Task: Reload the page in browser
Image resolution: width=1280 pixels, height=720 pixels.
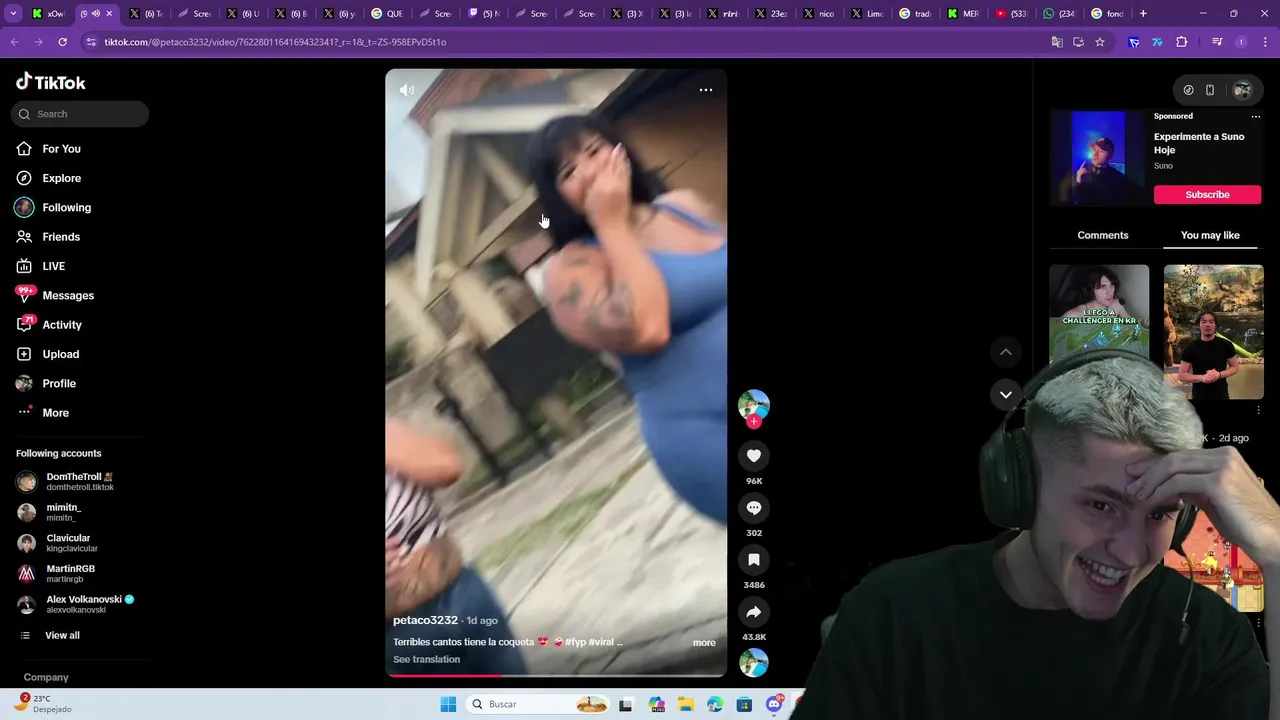Action: click(x=62, y=42)
